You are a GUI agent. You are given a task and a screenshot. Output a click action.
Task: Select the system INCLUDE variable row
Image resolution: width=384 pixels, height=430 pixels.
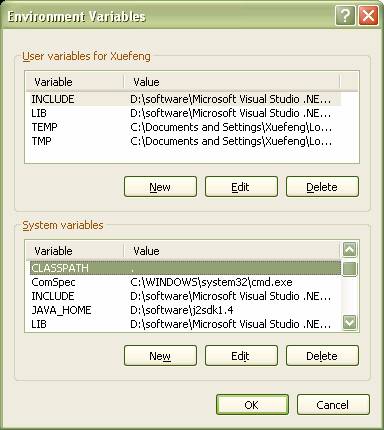coord(185,296)
